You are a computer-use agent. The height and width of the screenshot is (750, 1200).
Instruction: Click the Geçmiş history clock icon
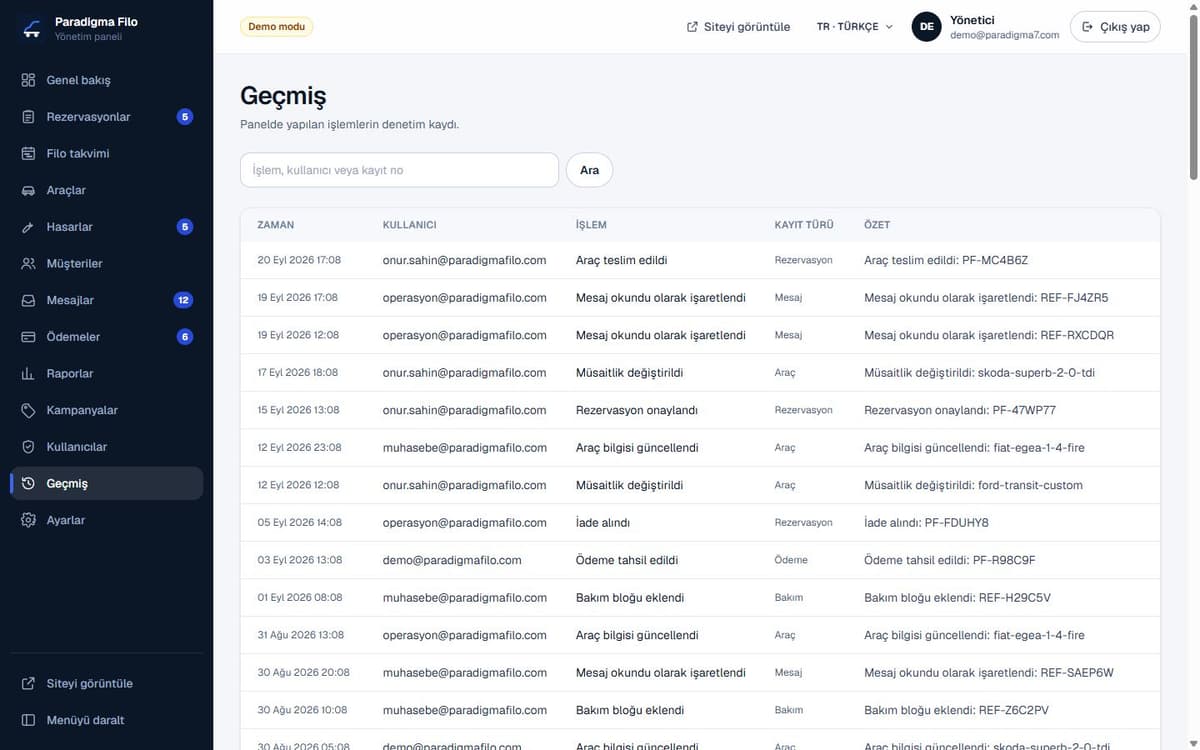[x=28, y=484]
